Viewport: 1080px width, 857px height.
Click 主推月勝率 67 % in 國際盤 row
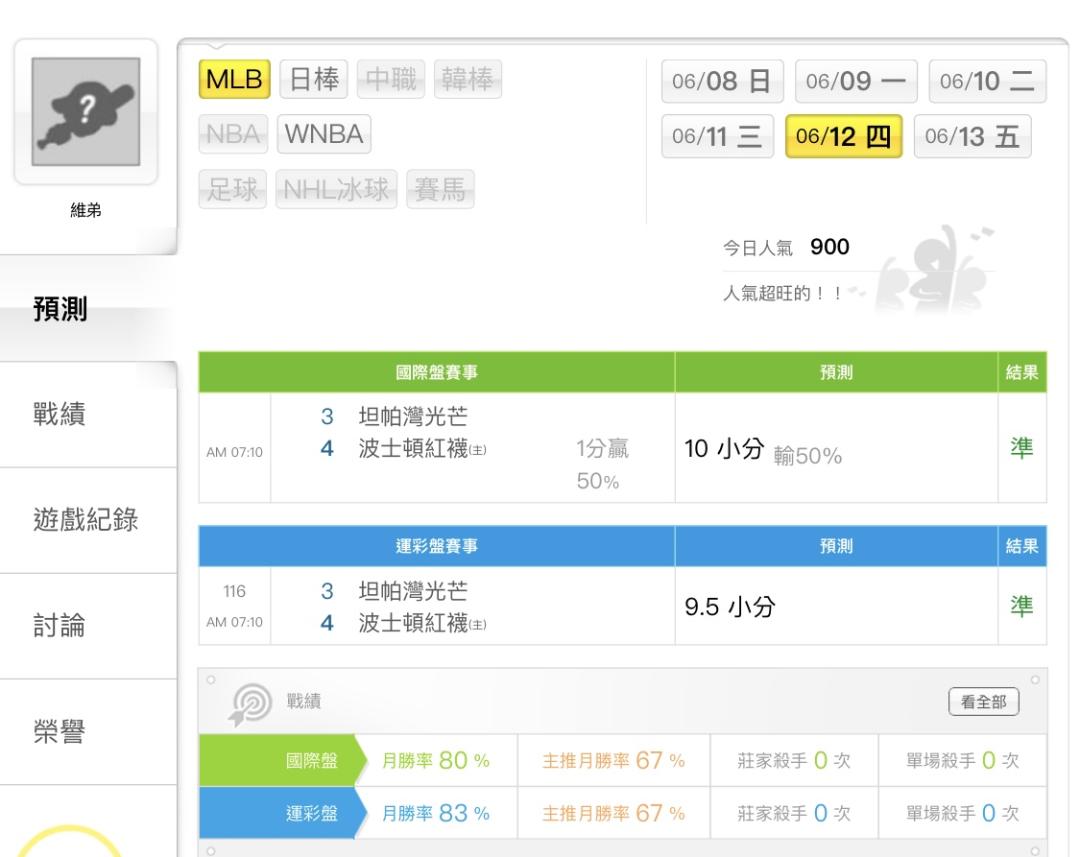(614, 761)
